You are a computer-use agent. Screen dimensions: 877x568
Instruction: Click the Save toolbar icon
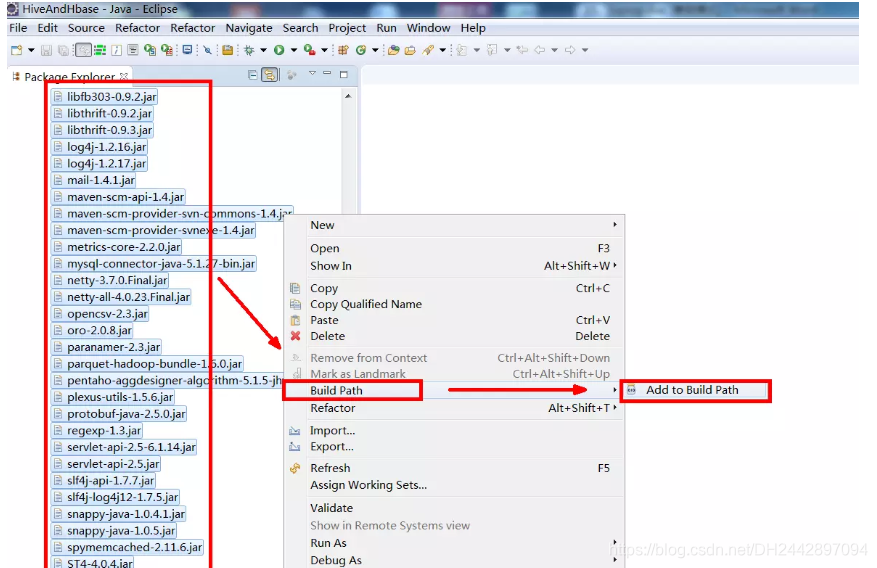46,50
